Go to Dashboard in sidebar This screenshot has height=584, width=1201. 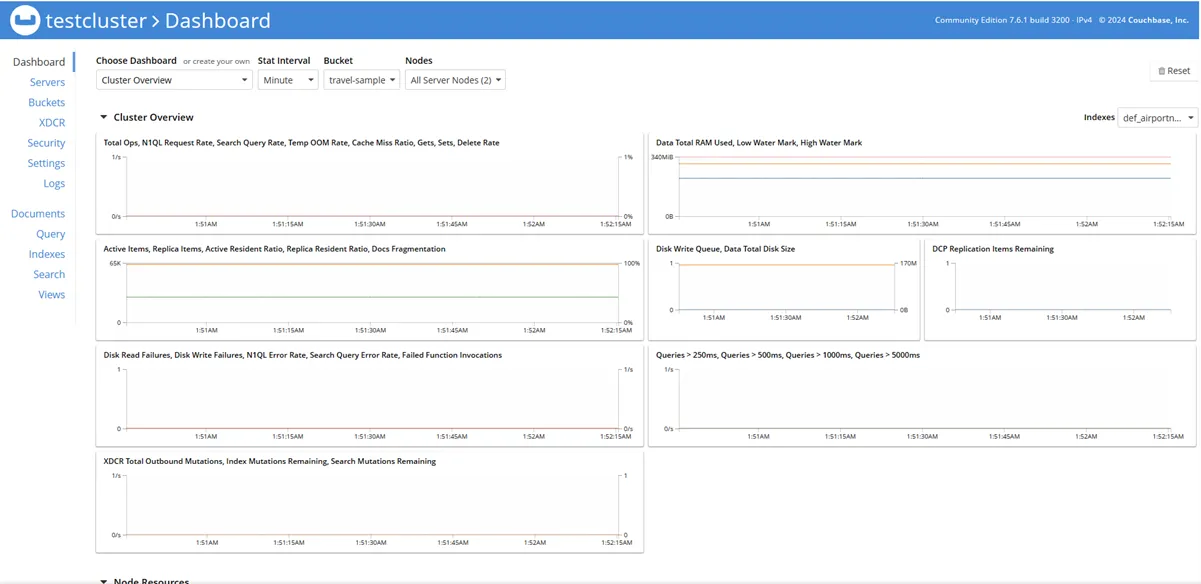(x=39, y=62)
